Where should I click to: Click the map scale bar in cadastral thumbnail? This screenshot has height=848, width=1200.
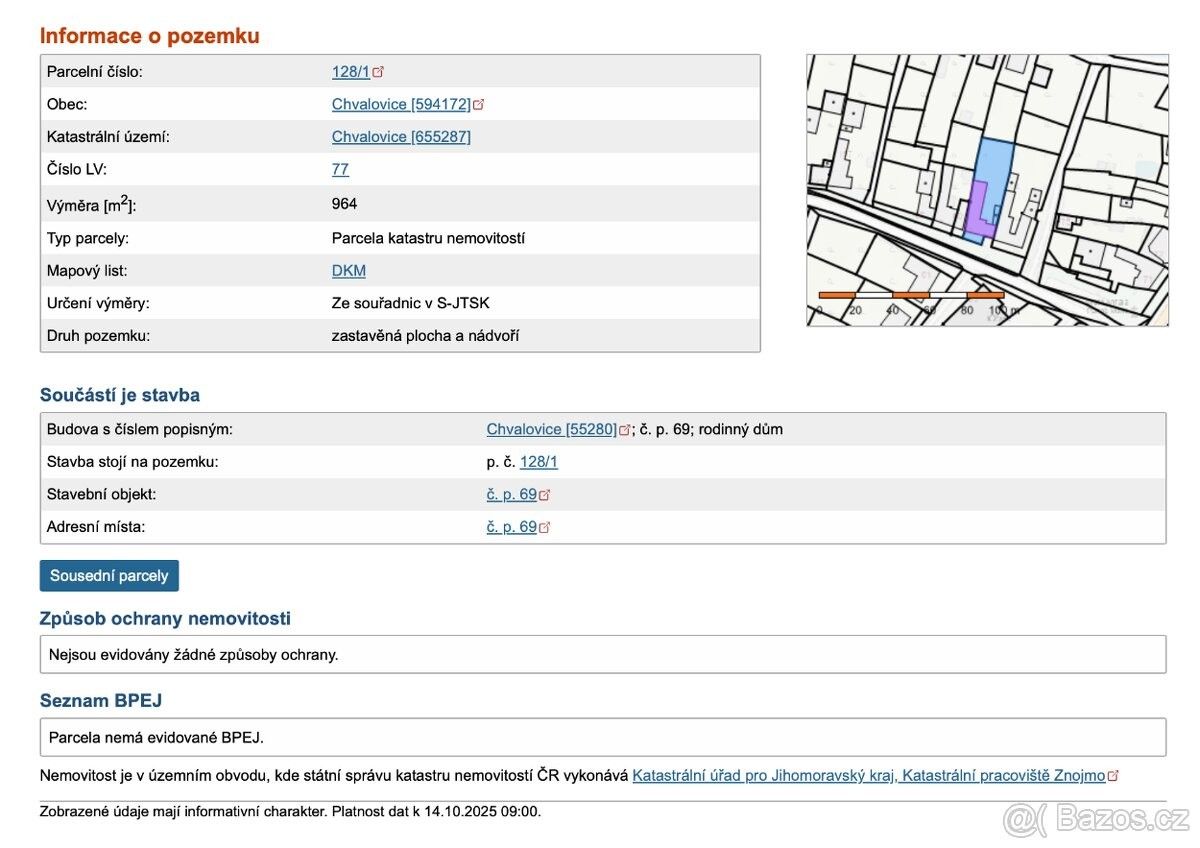[x=911, y=295]
